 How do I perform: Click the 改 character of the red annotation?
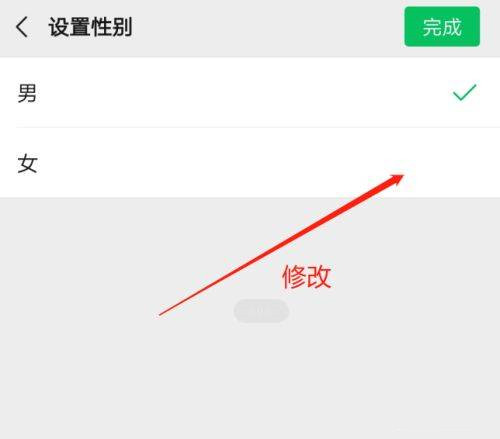point(319,276)
